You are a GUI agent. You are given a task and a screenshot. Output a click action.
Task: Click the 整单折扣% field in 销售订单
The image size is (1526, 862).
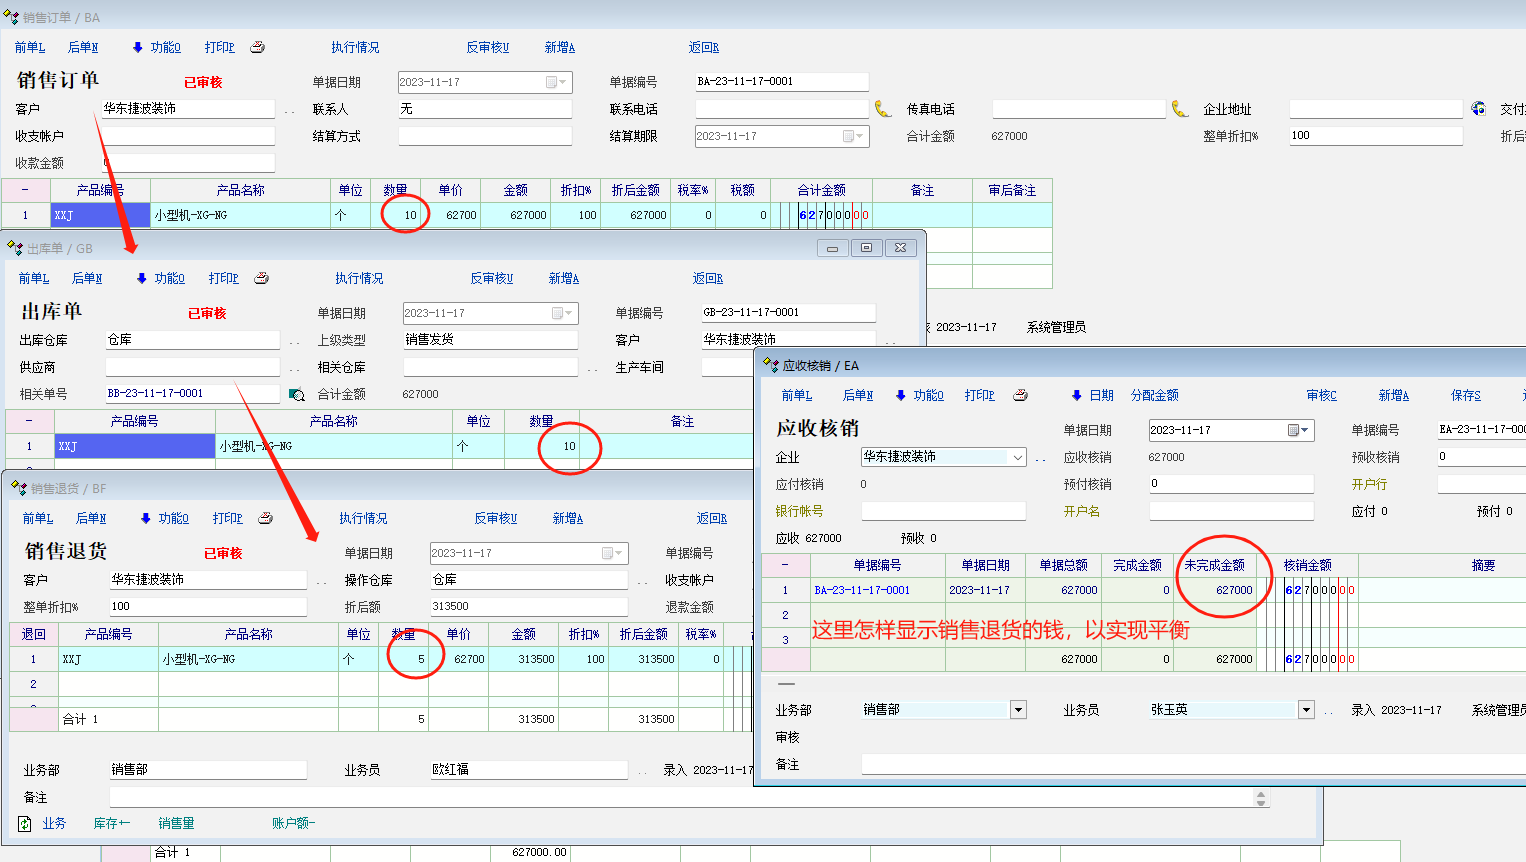click(x=1375, y=136)
